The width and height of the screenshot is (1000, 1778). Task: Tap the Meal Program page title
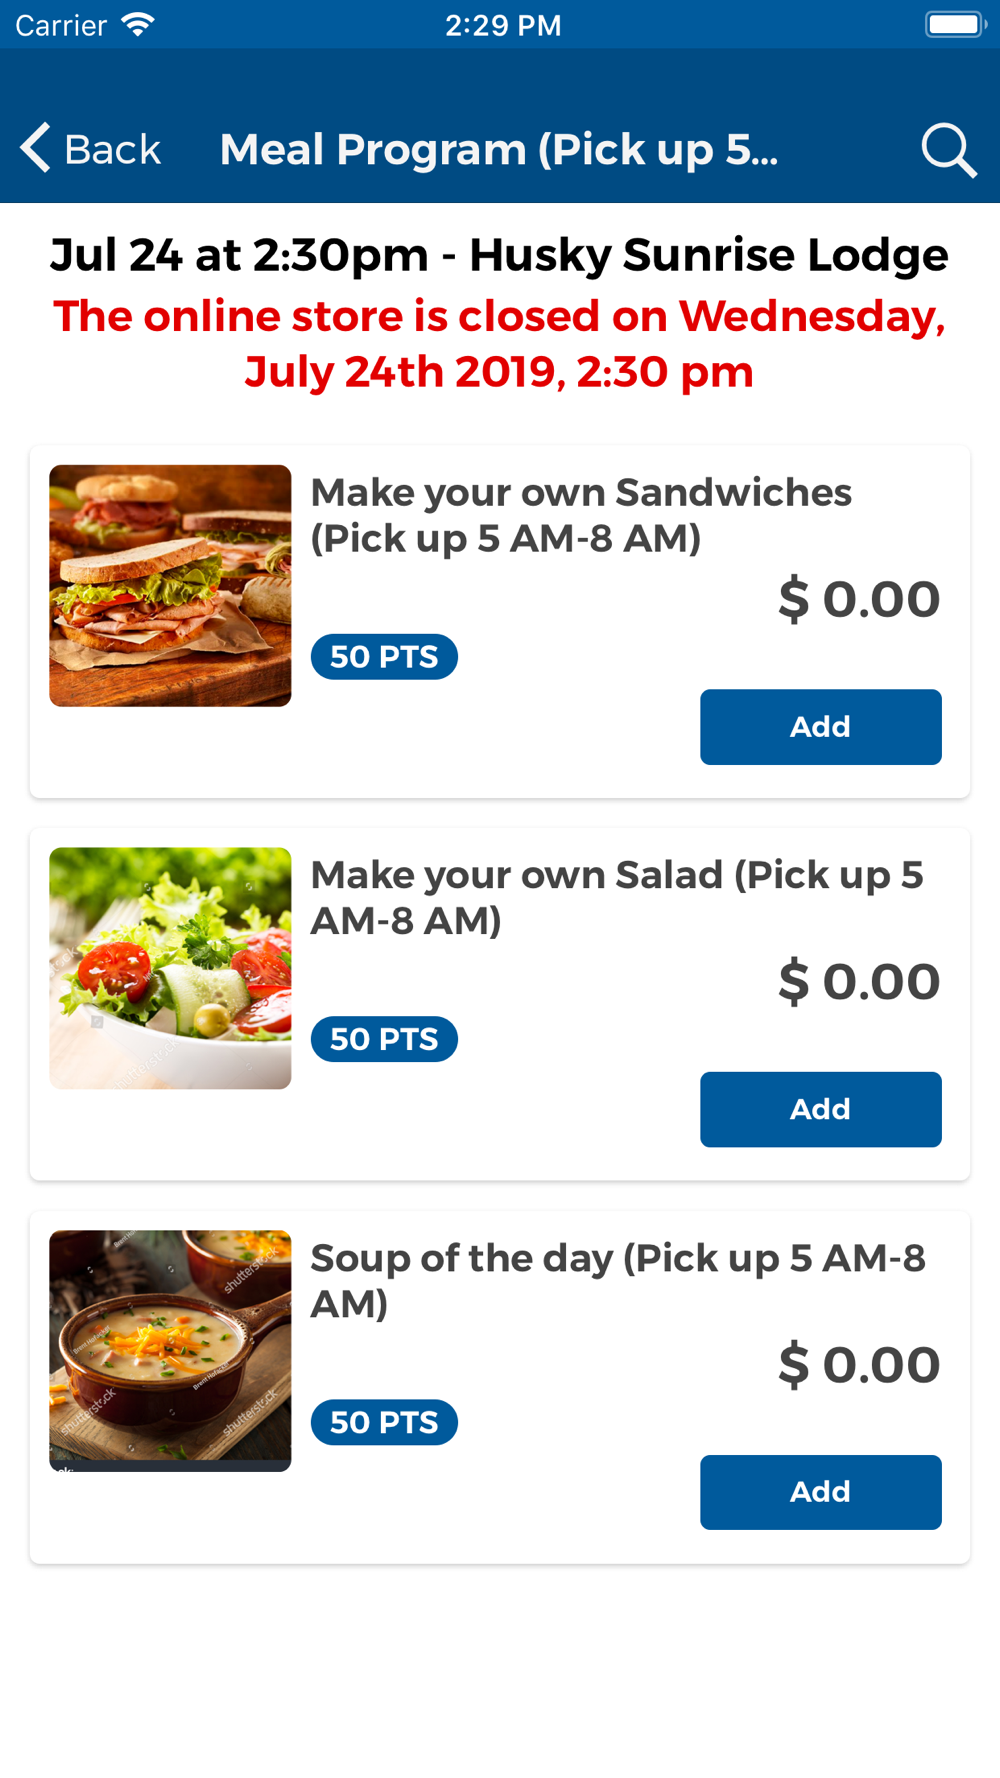click(x=499, y=150)
